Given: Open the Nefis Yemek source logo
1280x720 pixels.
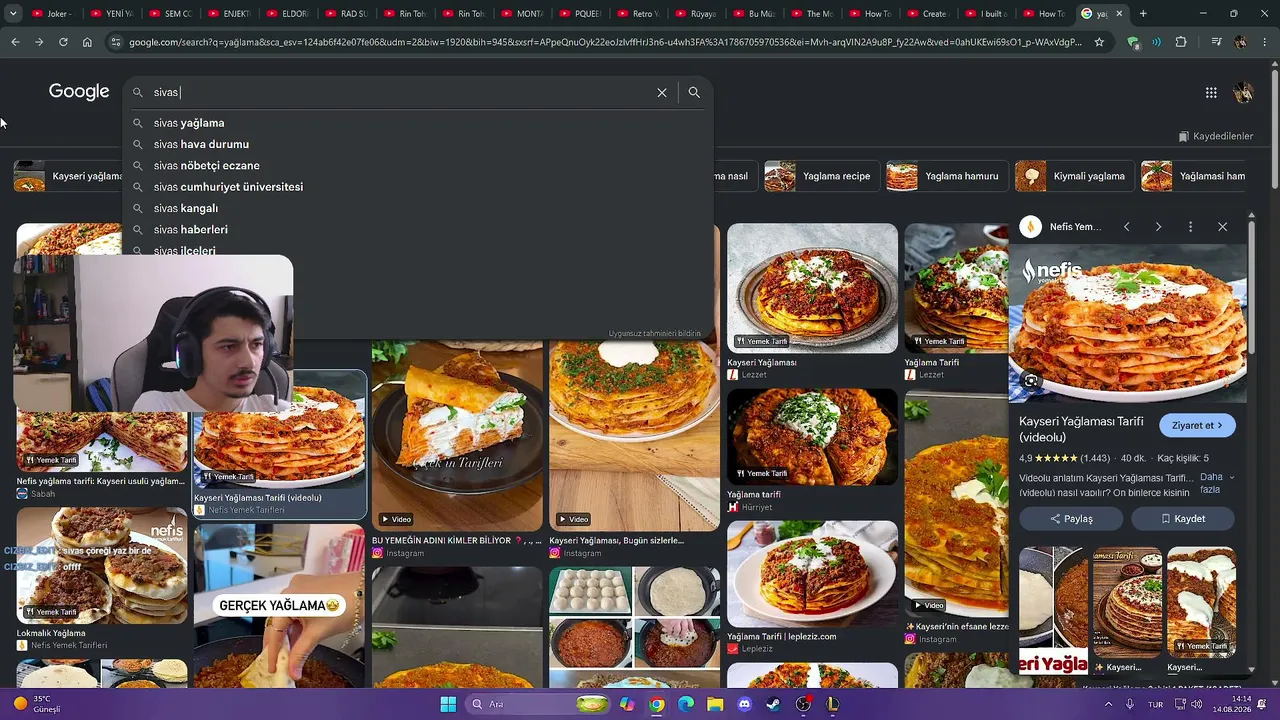Looking at the screenshot, I should coord(1030,227).
